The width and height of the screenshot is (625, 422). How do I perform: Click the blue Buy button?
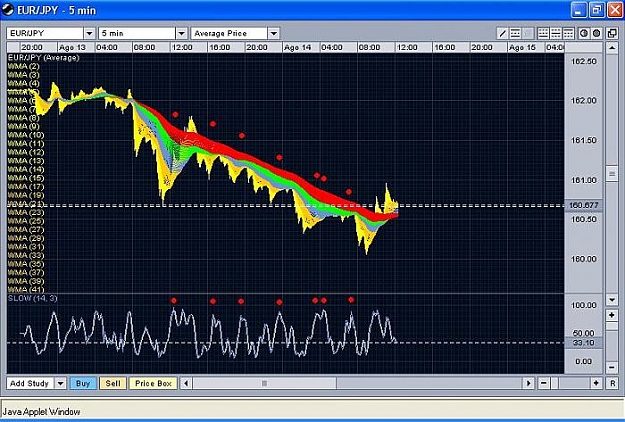(x=83, y=383)
